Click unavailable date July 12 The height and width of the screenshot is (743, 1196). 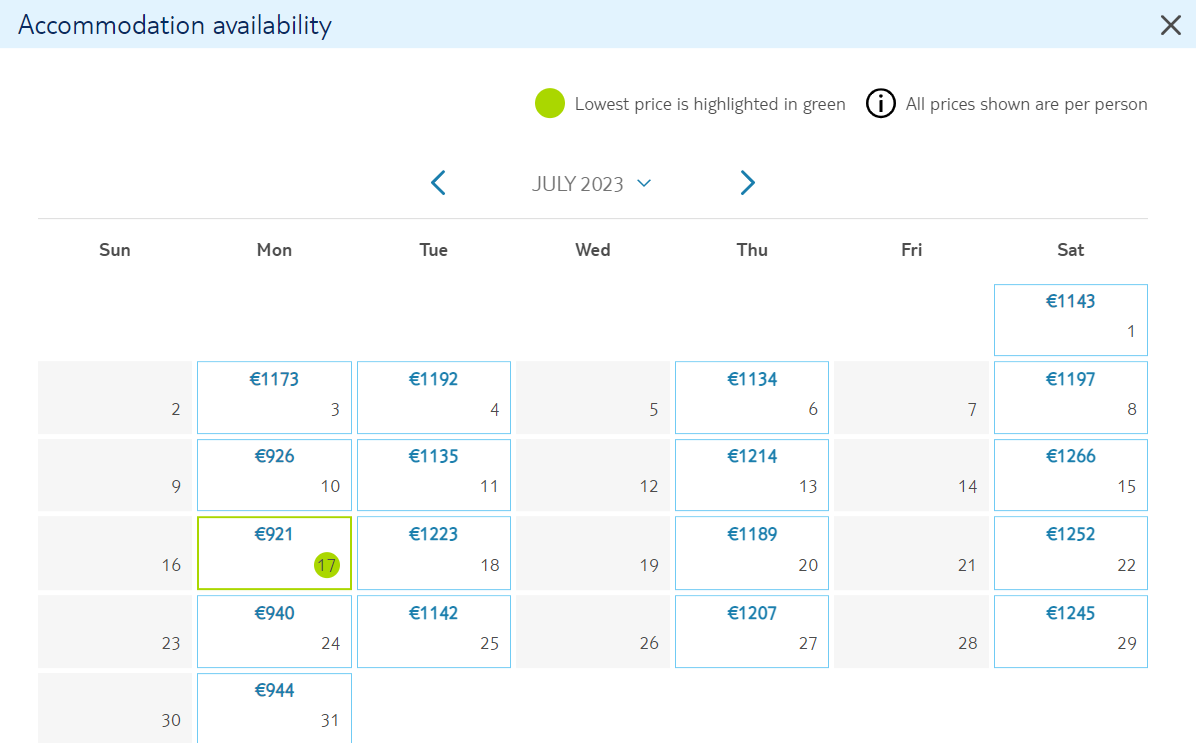593,474
